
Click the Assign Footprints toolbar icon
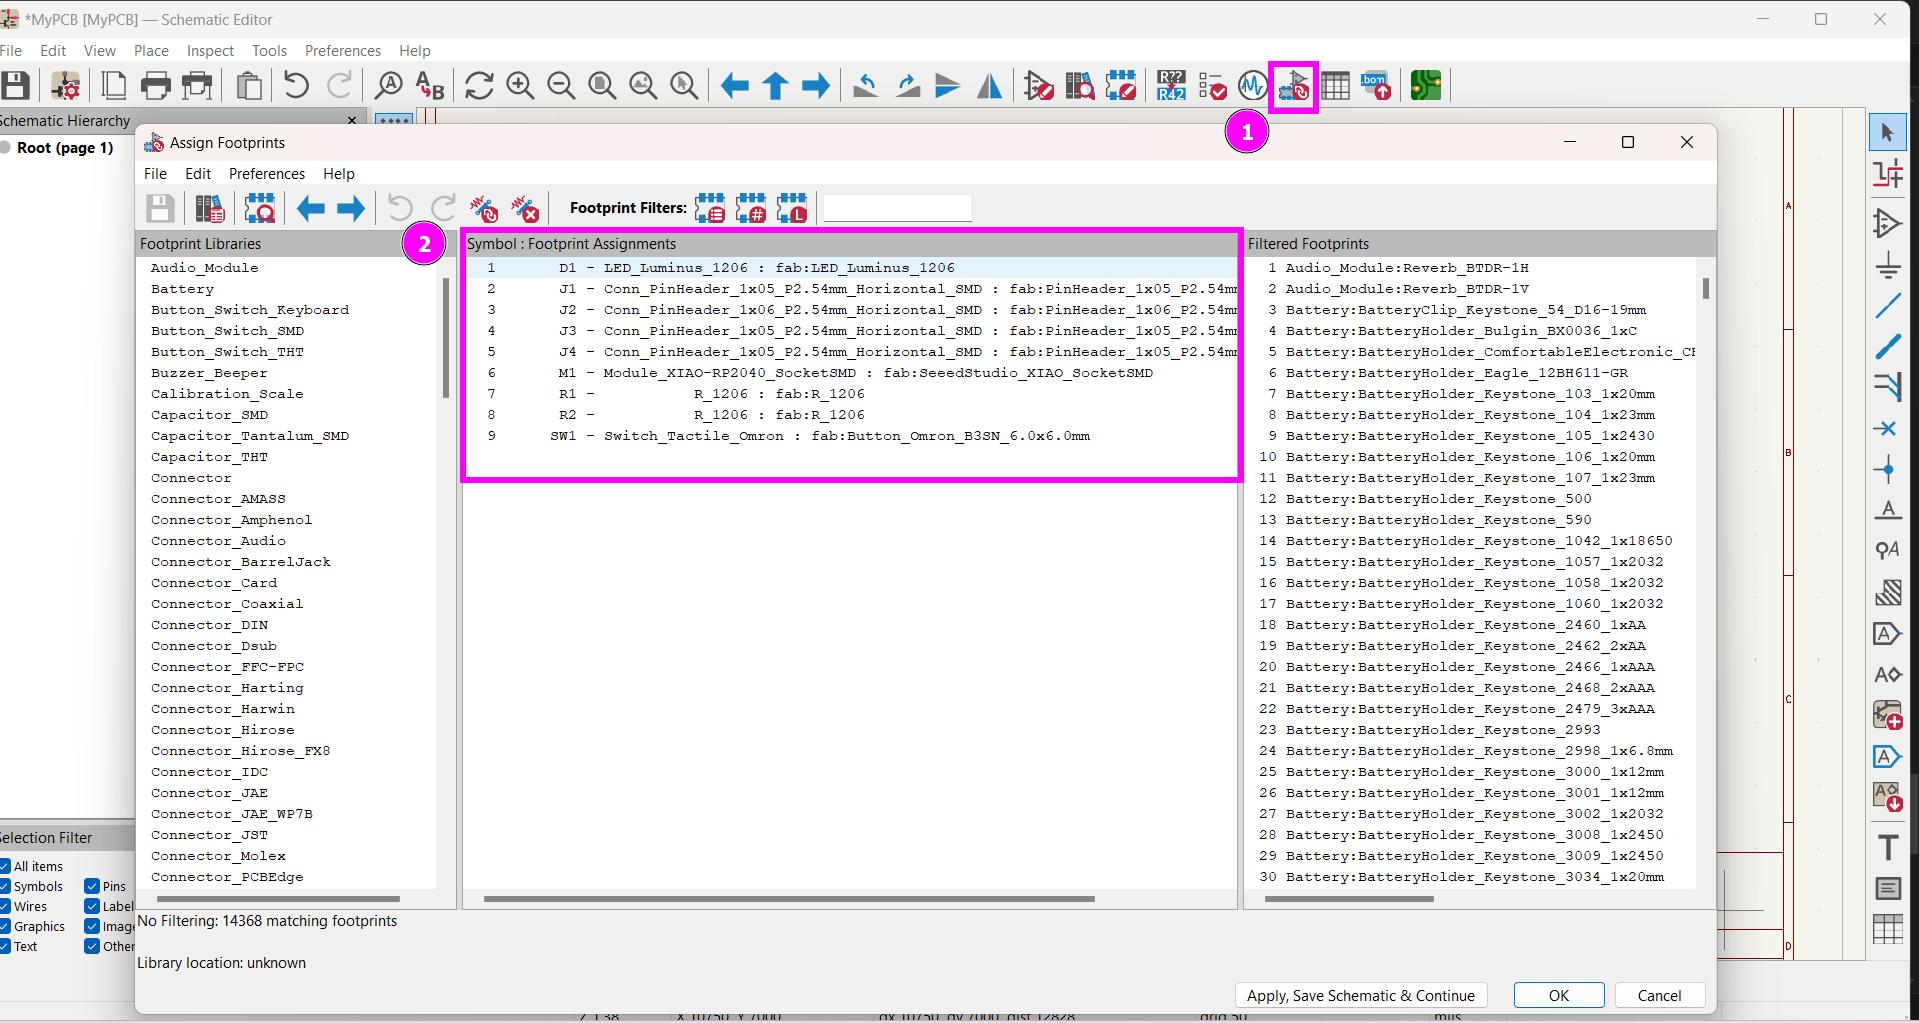(1294, 86)
